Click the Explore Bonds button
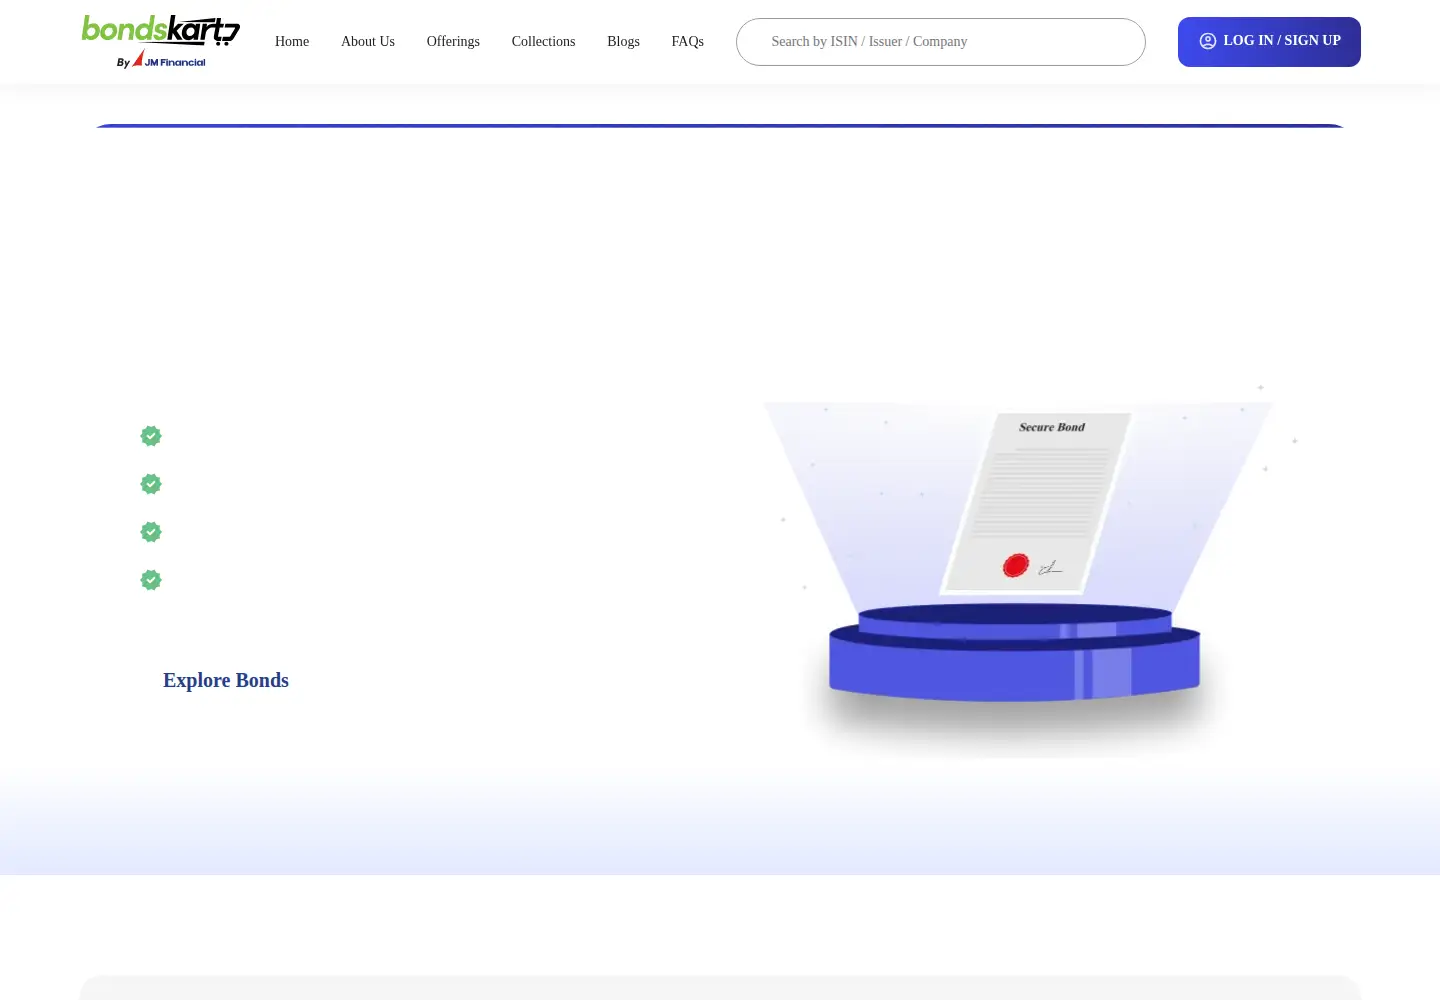This screenshot has height=1000, width=1440. coord(226,680)
